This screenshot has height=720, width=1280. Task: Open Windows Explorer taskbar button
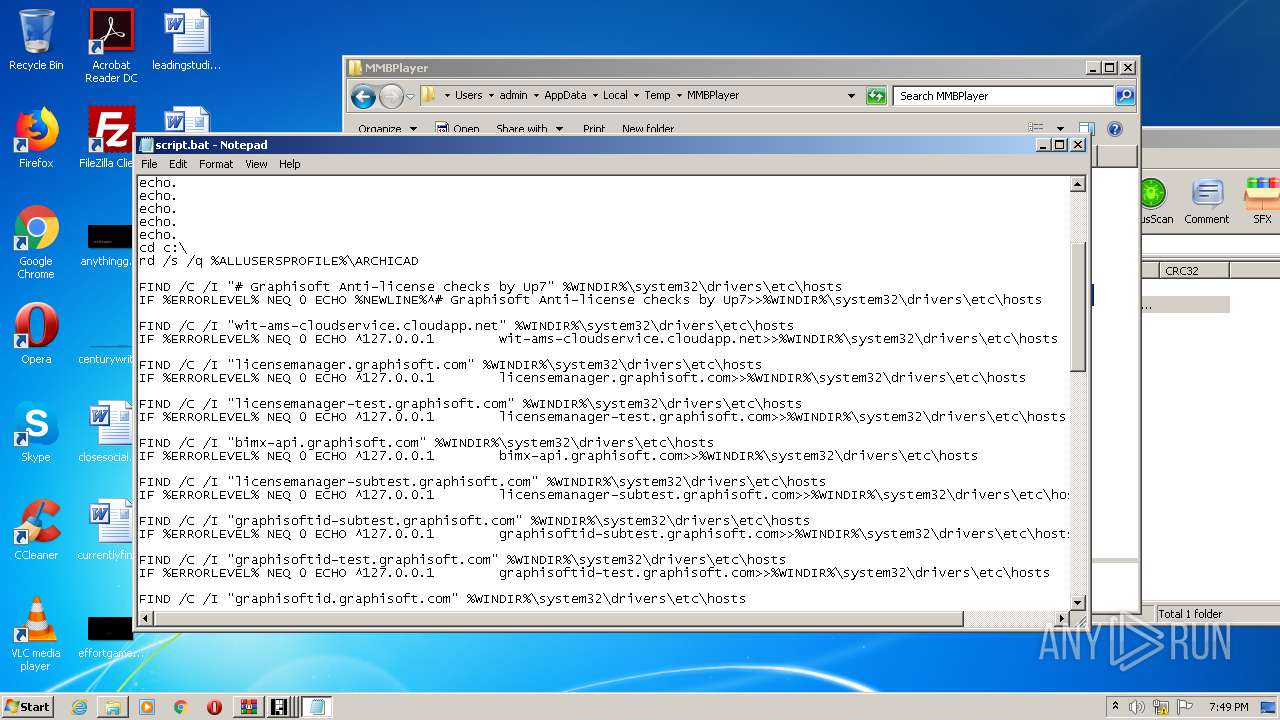point(113,707)
